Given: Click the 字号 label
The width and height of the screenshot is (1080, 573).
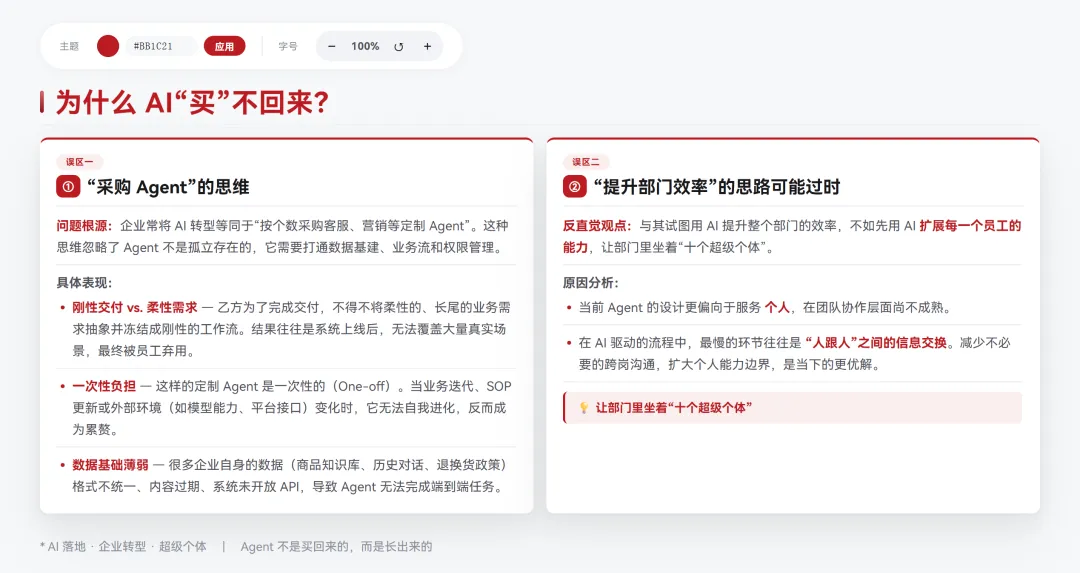Looking at the screenshot, I should tap(288, 46).
